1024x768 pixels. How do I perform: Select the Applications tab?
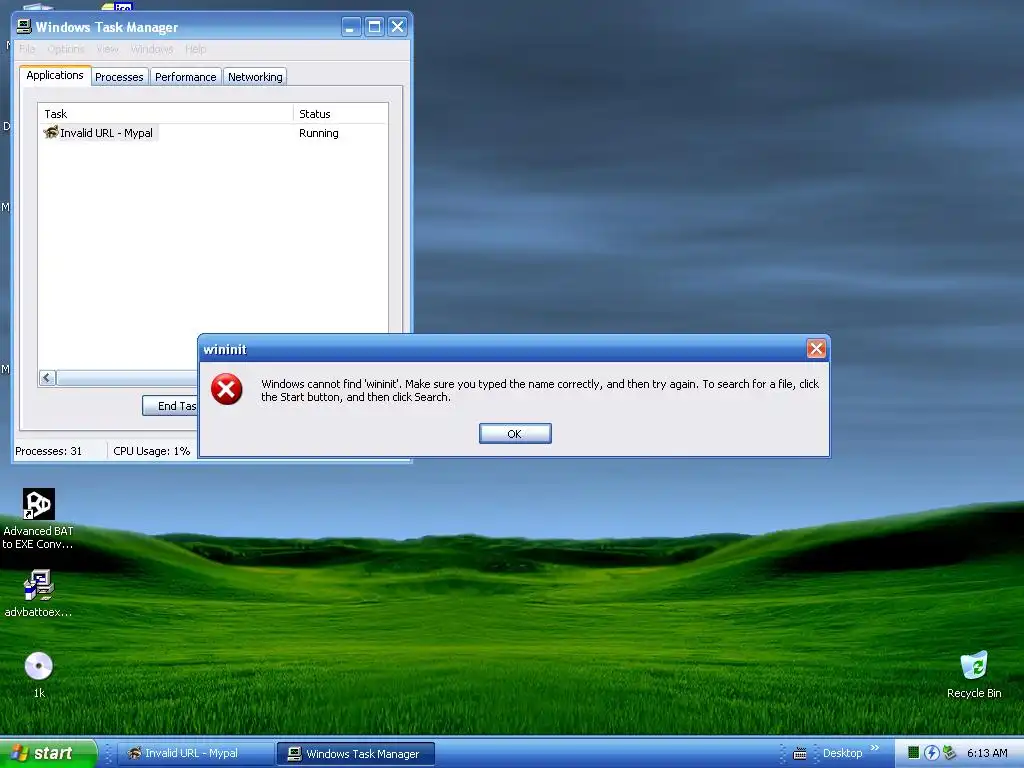[55, 75]
